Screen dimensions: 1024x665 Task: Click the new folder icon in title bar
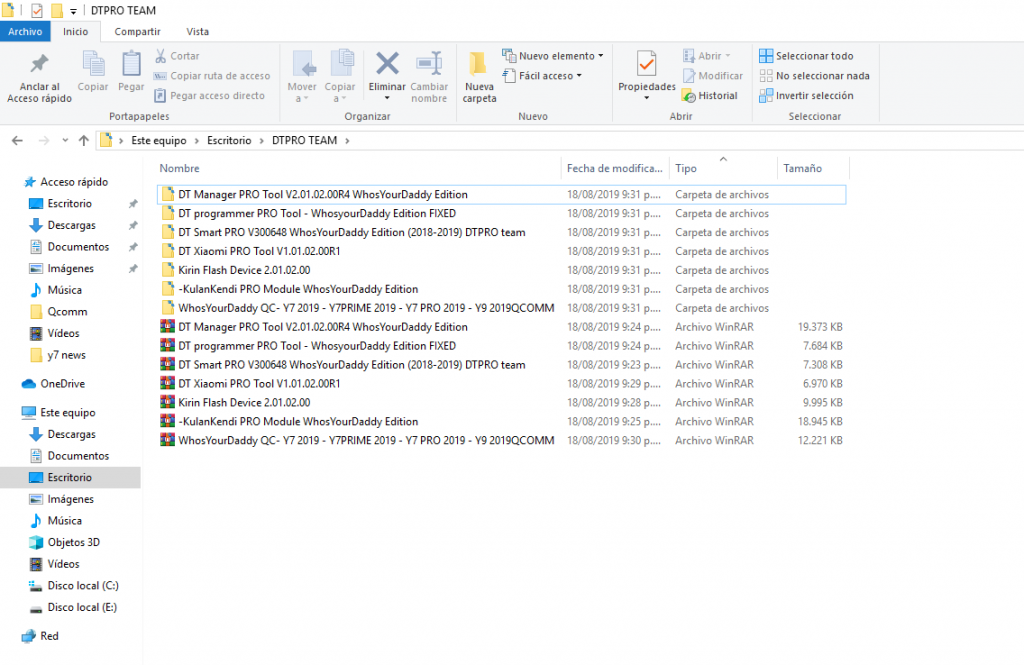(x=57, y=10)
